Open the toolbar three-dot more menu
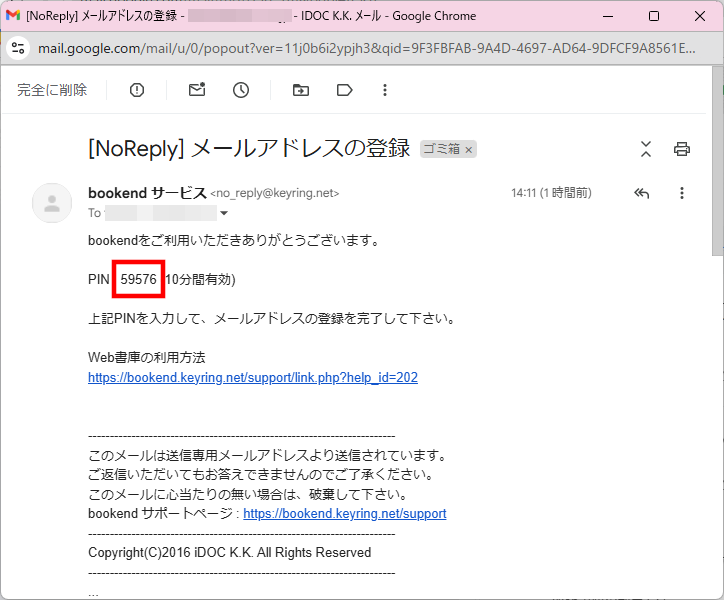The width and height of the screenshot is (724, 600). pos(385,90)
